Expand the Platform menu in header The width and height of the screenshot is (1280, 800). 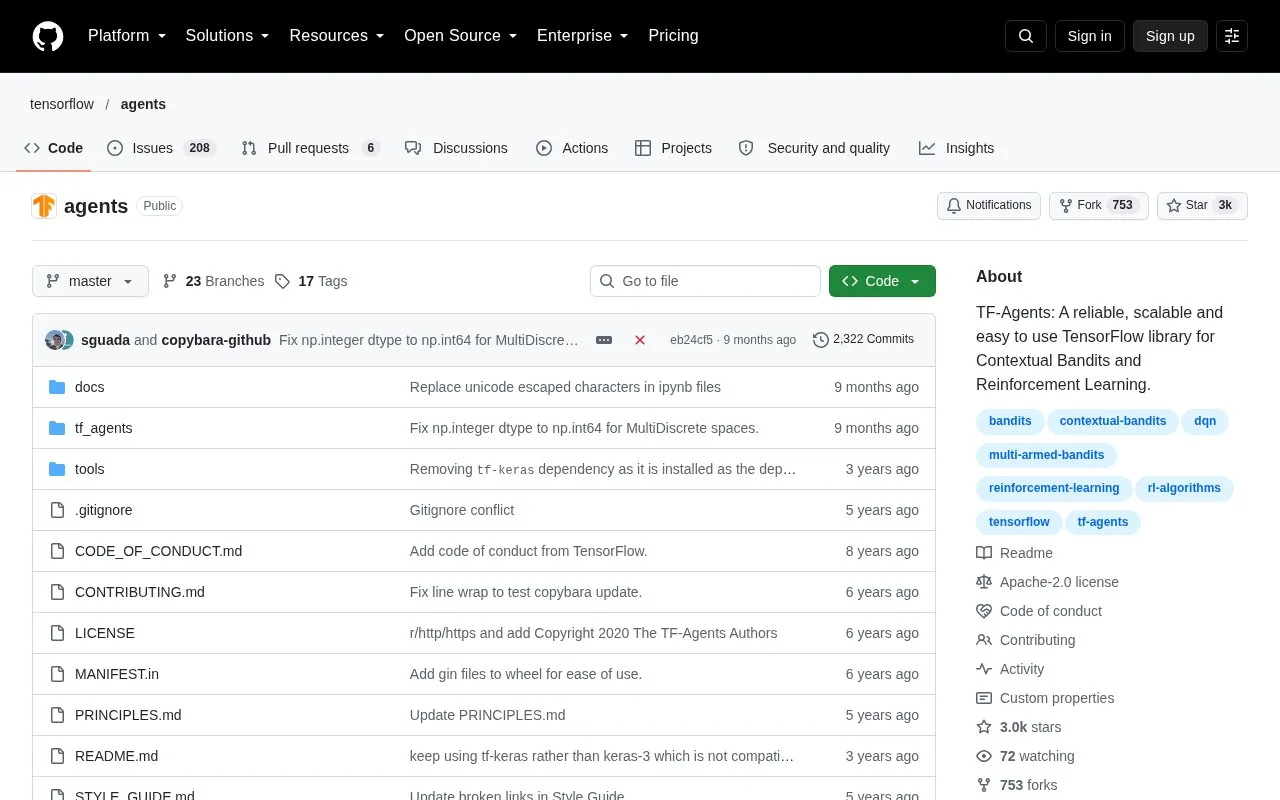[127, 36]
